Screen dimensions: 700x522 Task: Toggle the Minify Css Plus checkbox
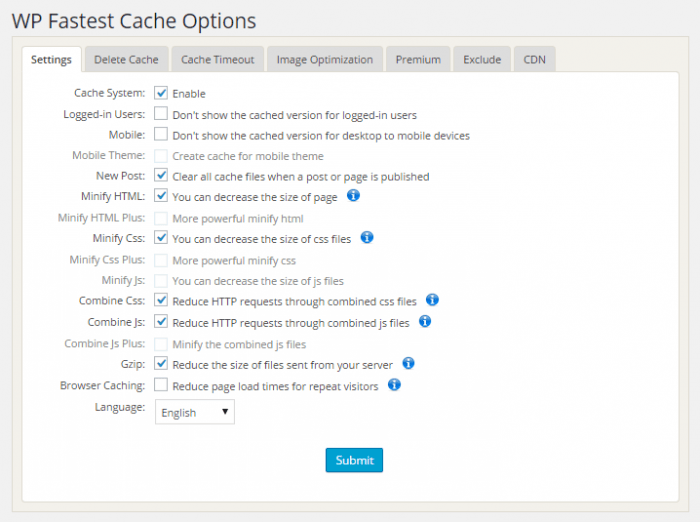point(161,260)
